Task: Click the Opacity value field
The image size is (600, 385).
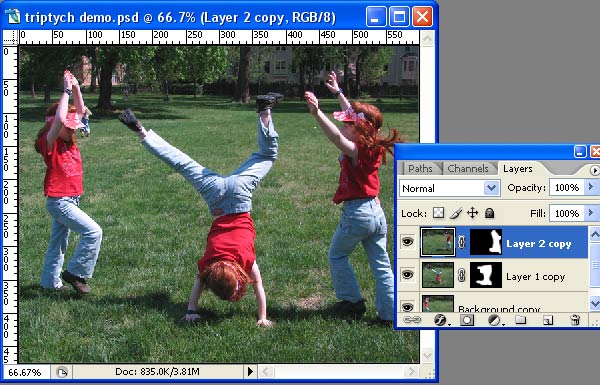Action: pos(567,187)
